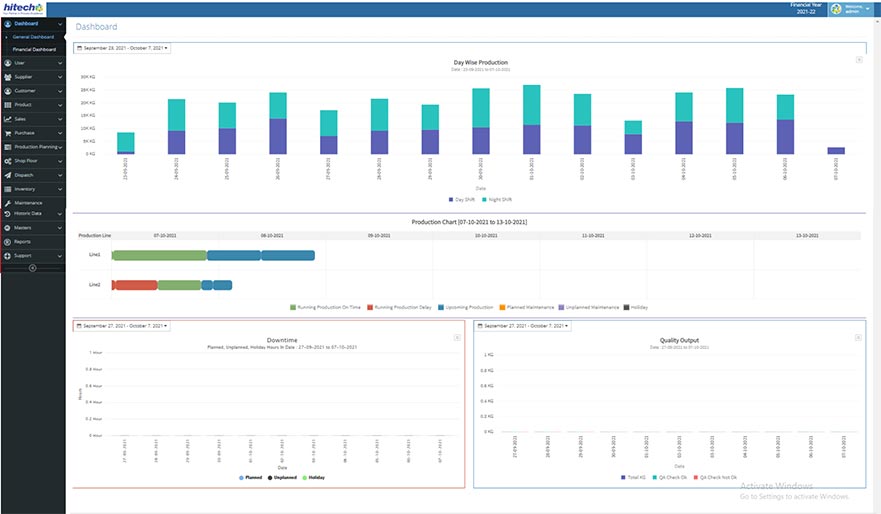Click the Support lifebuoy icon
The height and width of the screenshot is (514, 881).
(x=8, y=256)
